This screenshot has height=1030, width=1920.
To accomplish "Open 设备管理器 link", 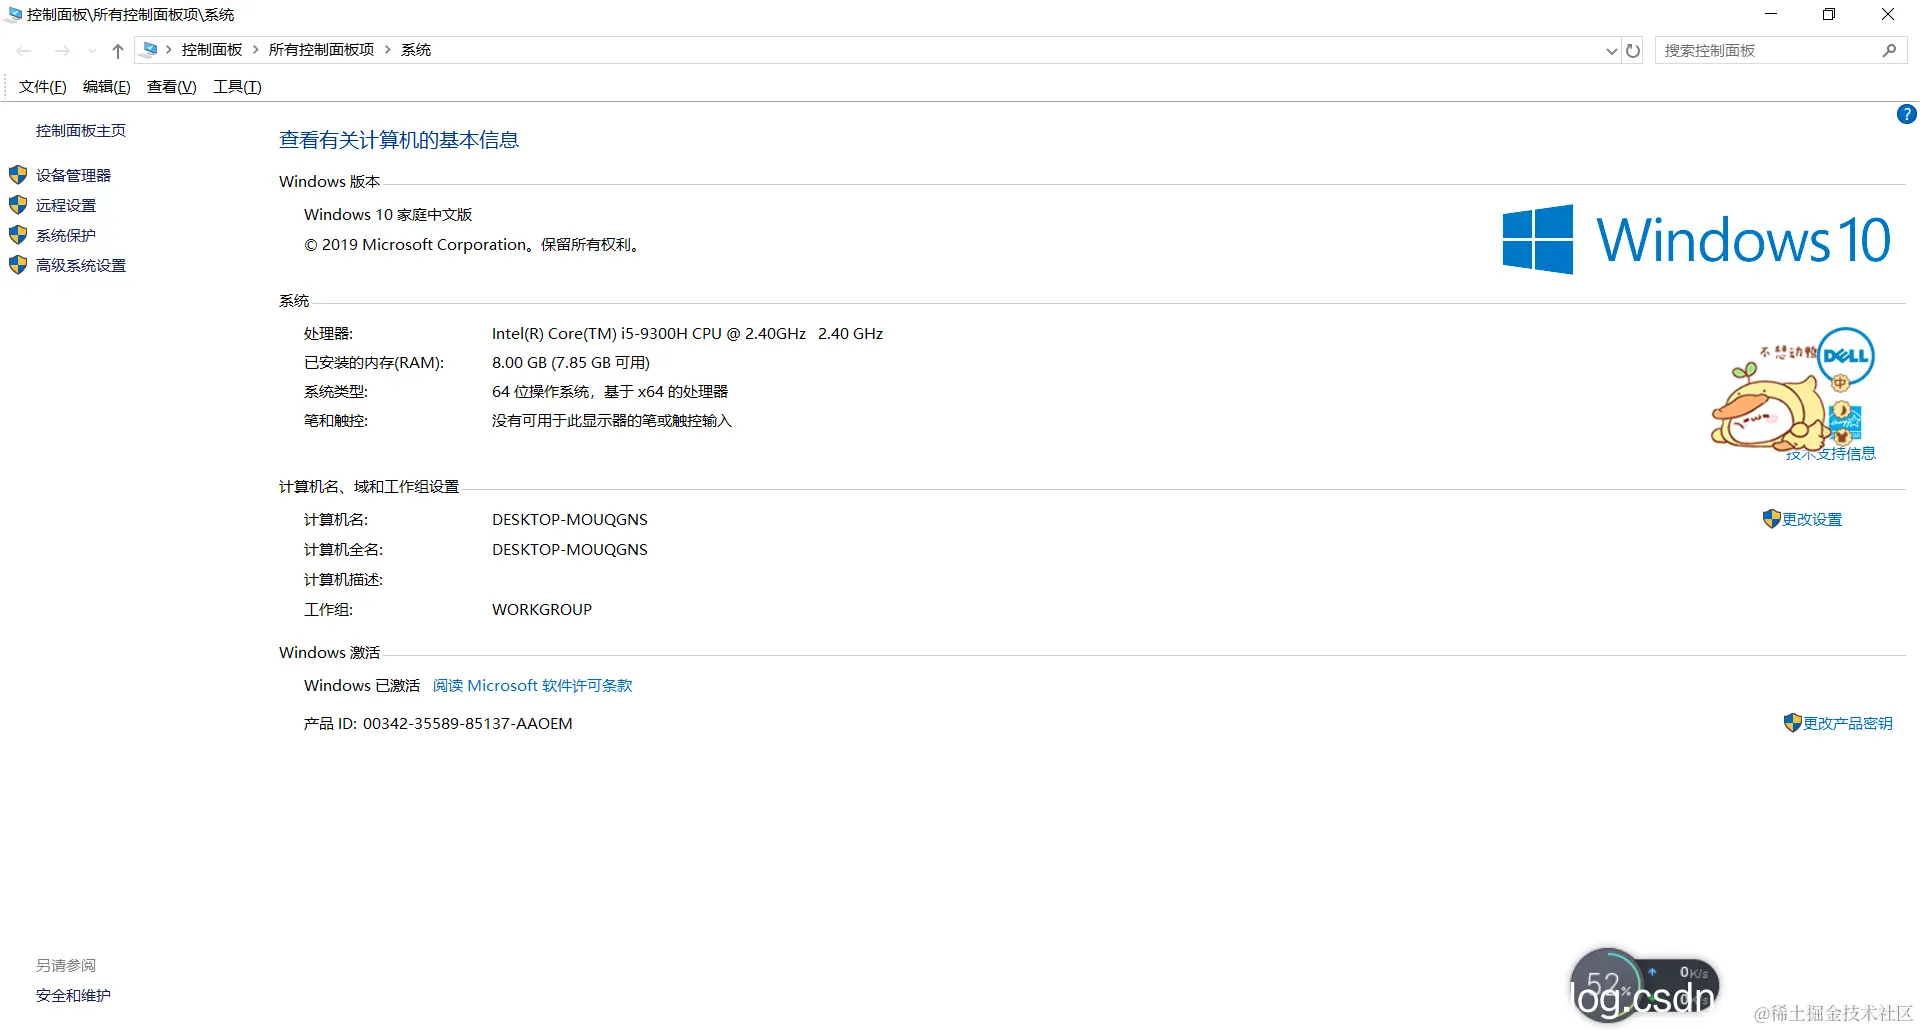I will point(73,176).
